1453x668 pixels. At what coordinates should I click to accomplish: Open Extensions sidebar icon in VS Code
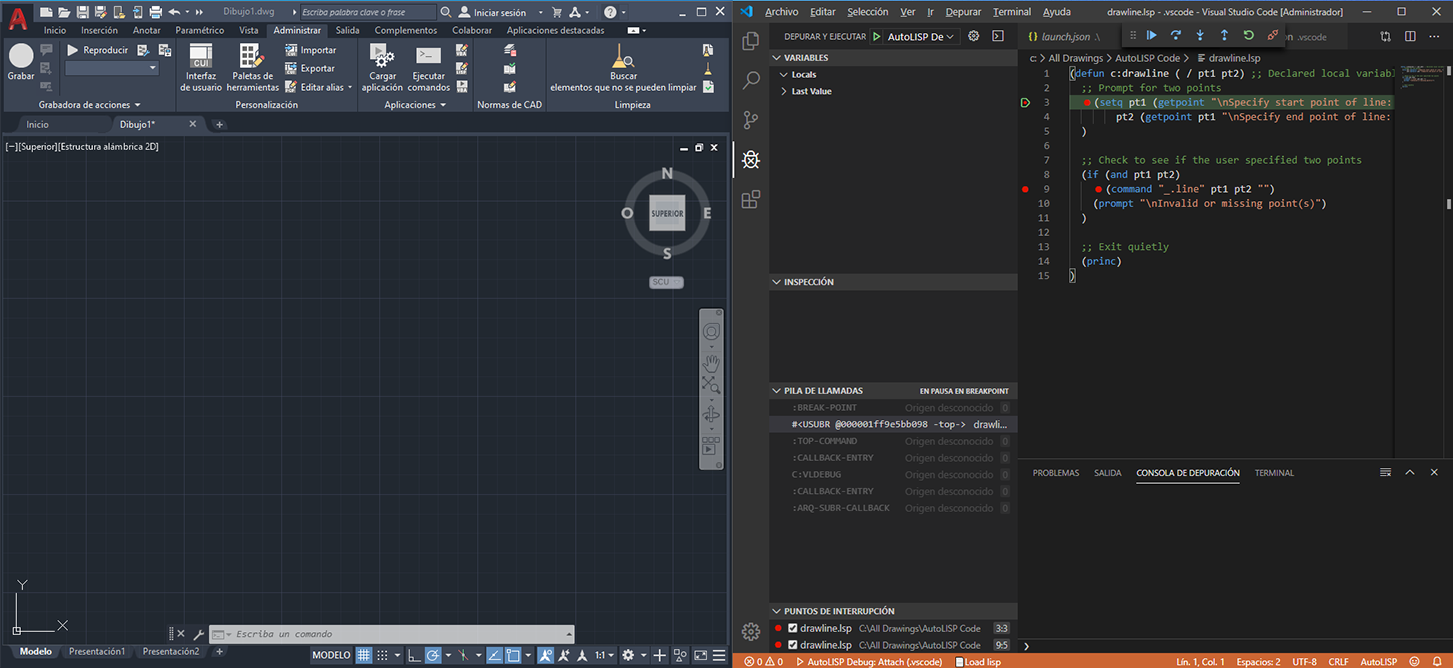(x=751, y=200)
